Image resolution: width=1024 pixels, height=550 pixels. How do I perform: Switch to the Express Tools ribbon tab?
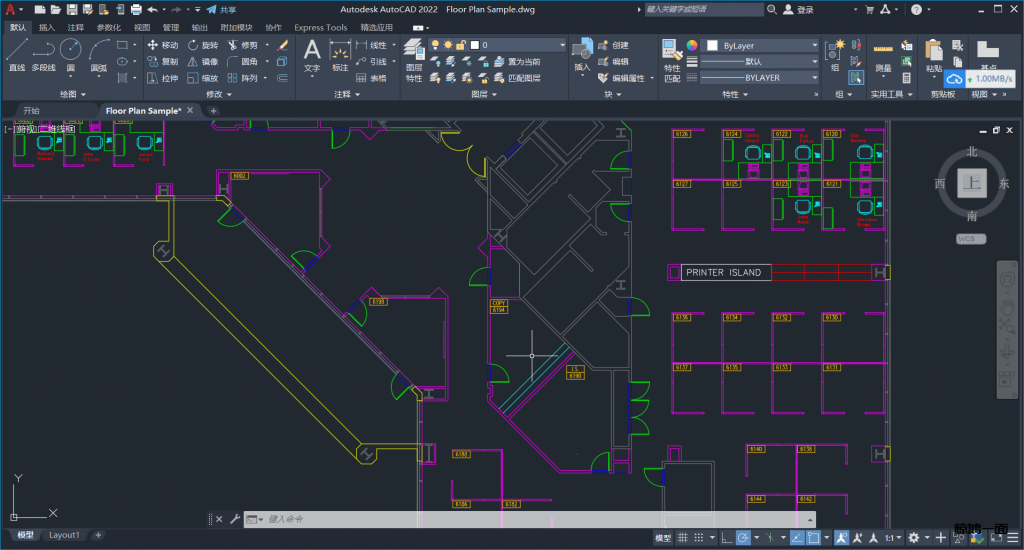pos(320,27)
